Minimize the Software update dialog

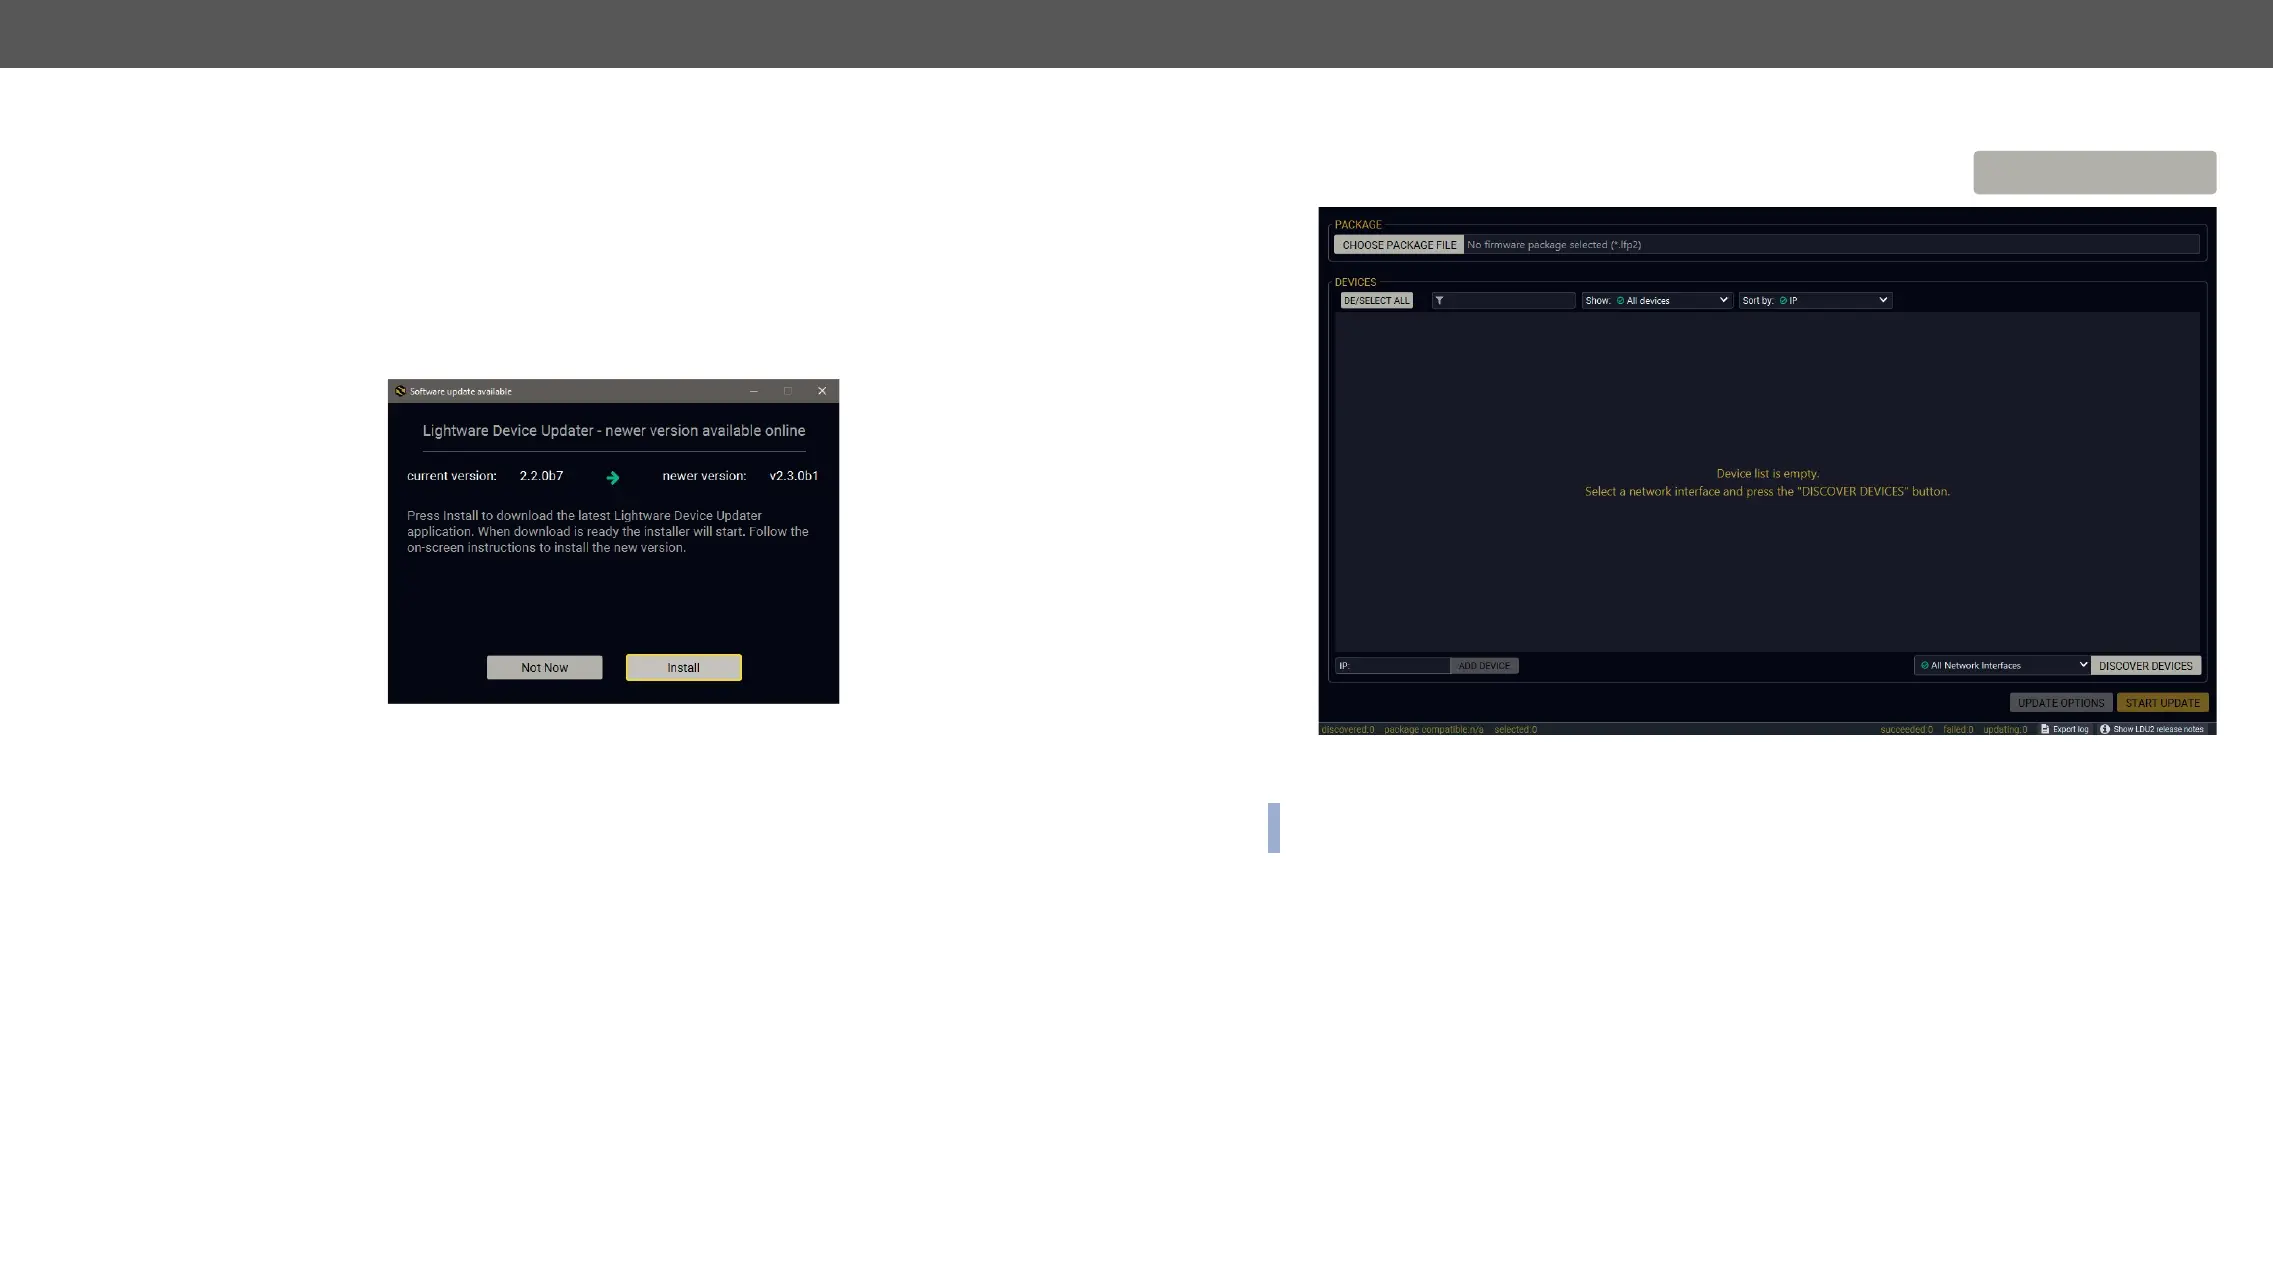pyautogui.click(x=754, y=391)
